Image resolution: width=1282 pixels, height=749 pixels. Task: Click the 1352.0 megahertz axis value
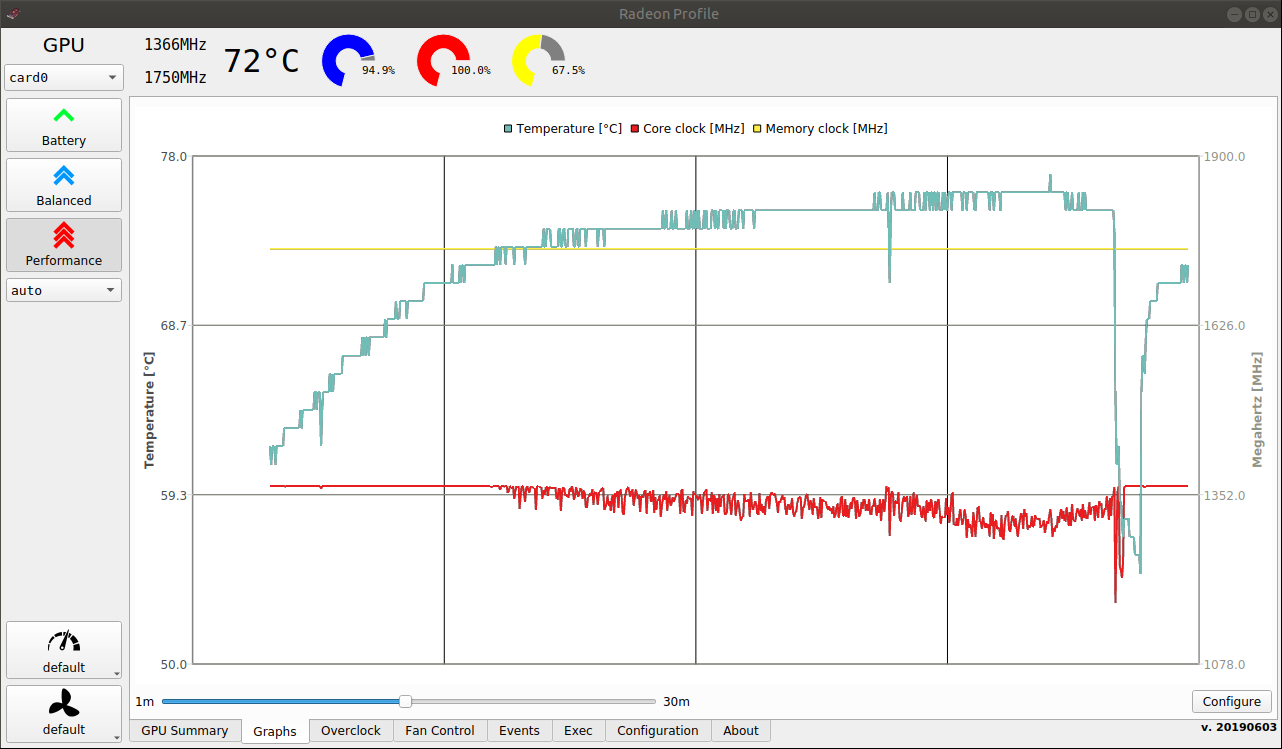coord(1223,495)
